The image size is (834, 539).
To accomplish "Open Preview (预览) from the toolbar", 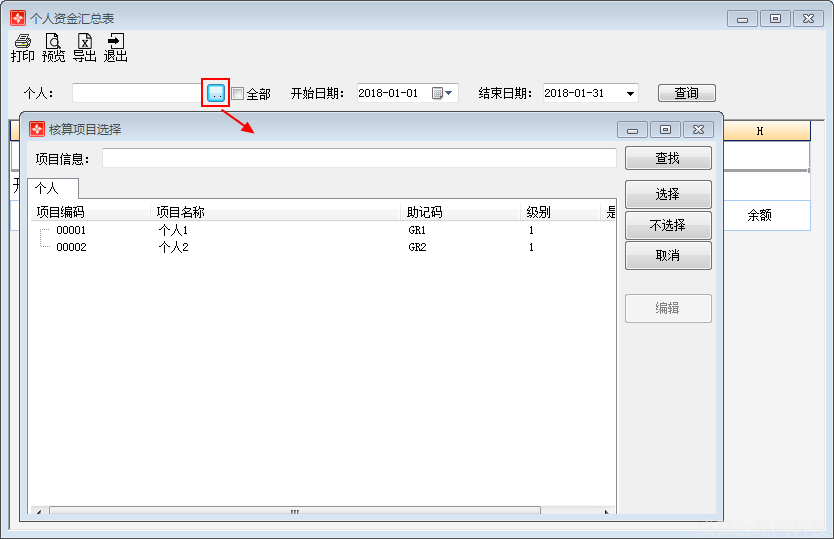I will click(53, 48).
